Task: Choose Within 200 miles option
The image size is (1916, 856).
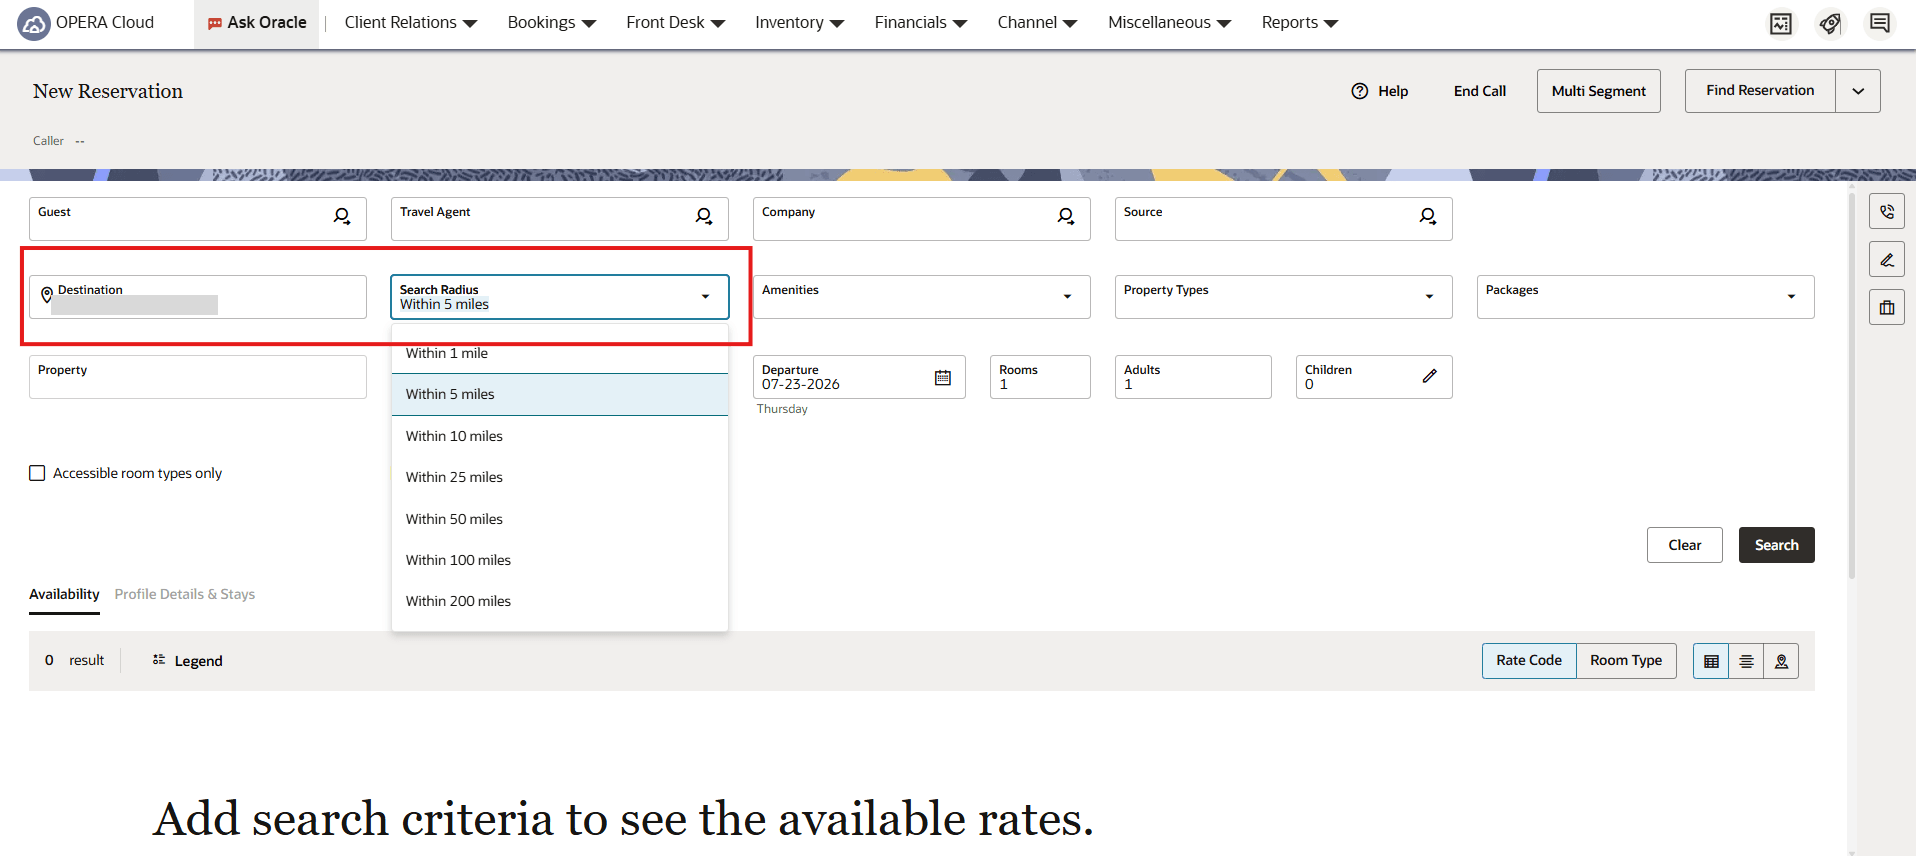Action: [x=559, y=601]
